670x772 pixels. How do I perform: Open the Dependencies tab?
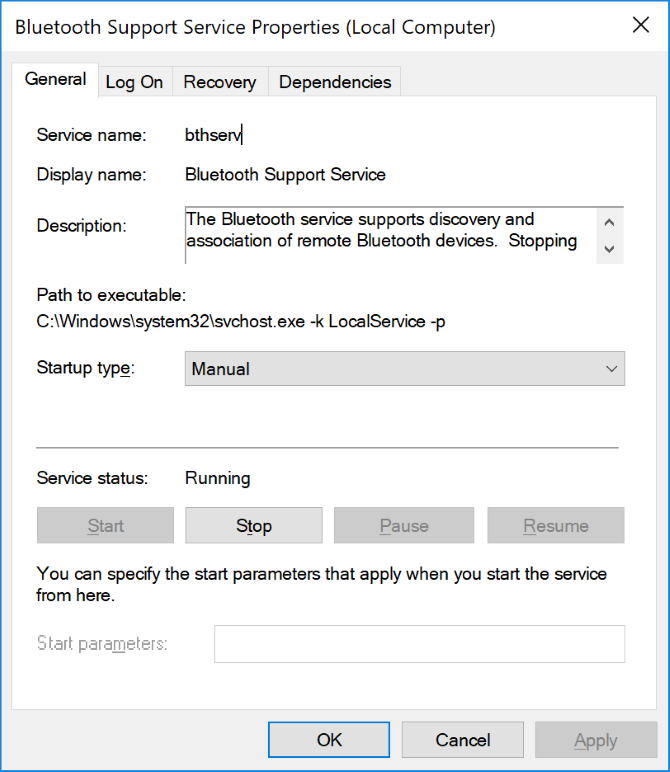point(335,82)
